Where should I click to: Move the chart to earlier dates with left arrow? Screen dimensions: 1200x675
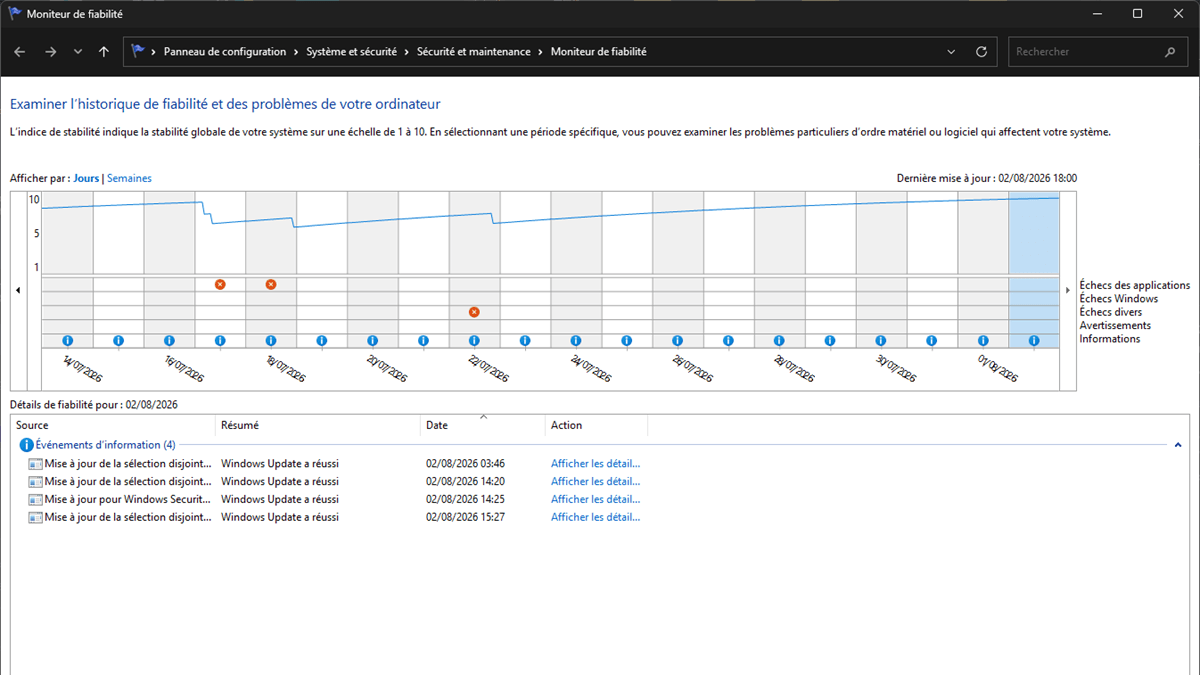point(18,290)
